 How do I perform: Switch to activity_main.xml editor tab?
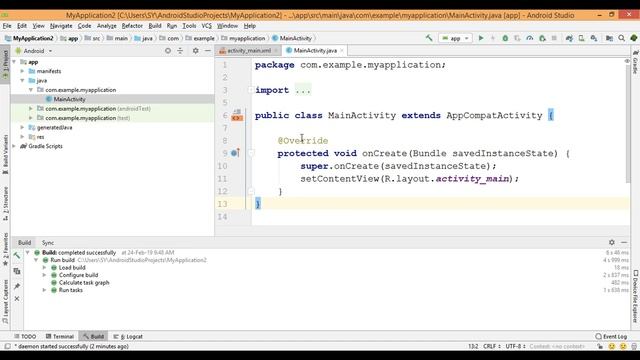coord(249,51)
